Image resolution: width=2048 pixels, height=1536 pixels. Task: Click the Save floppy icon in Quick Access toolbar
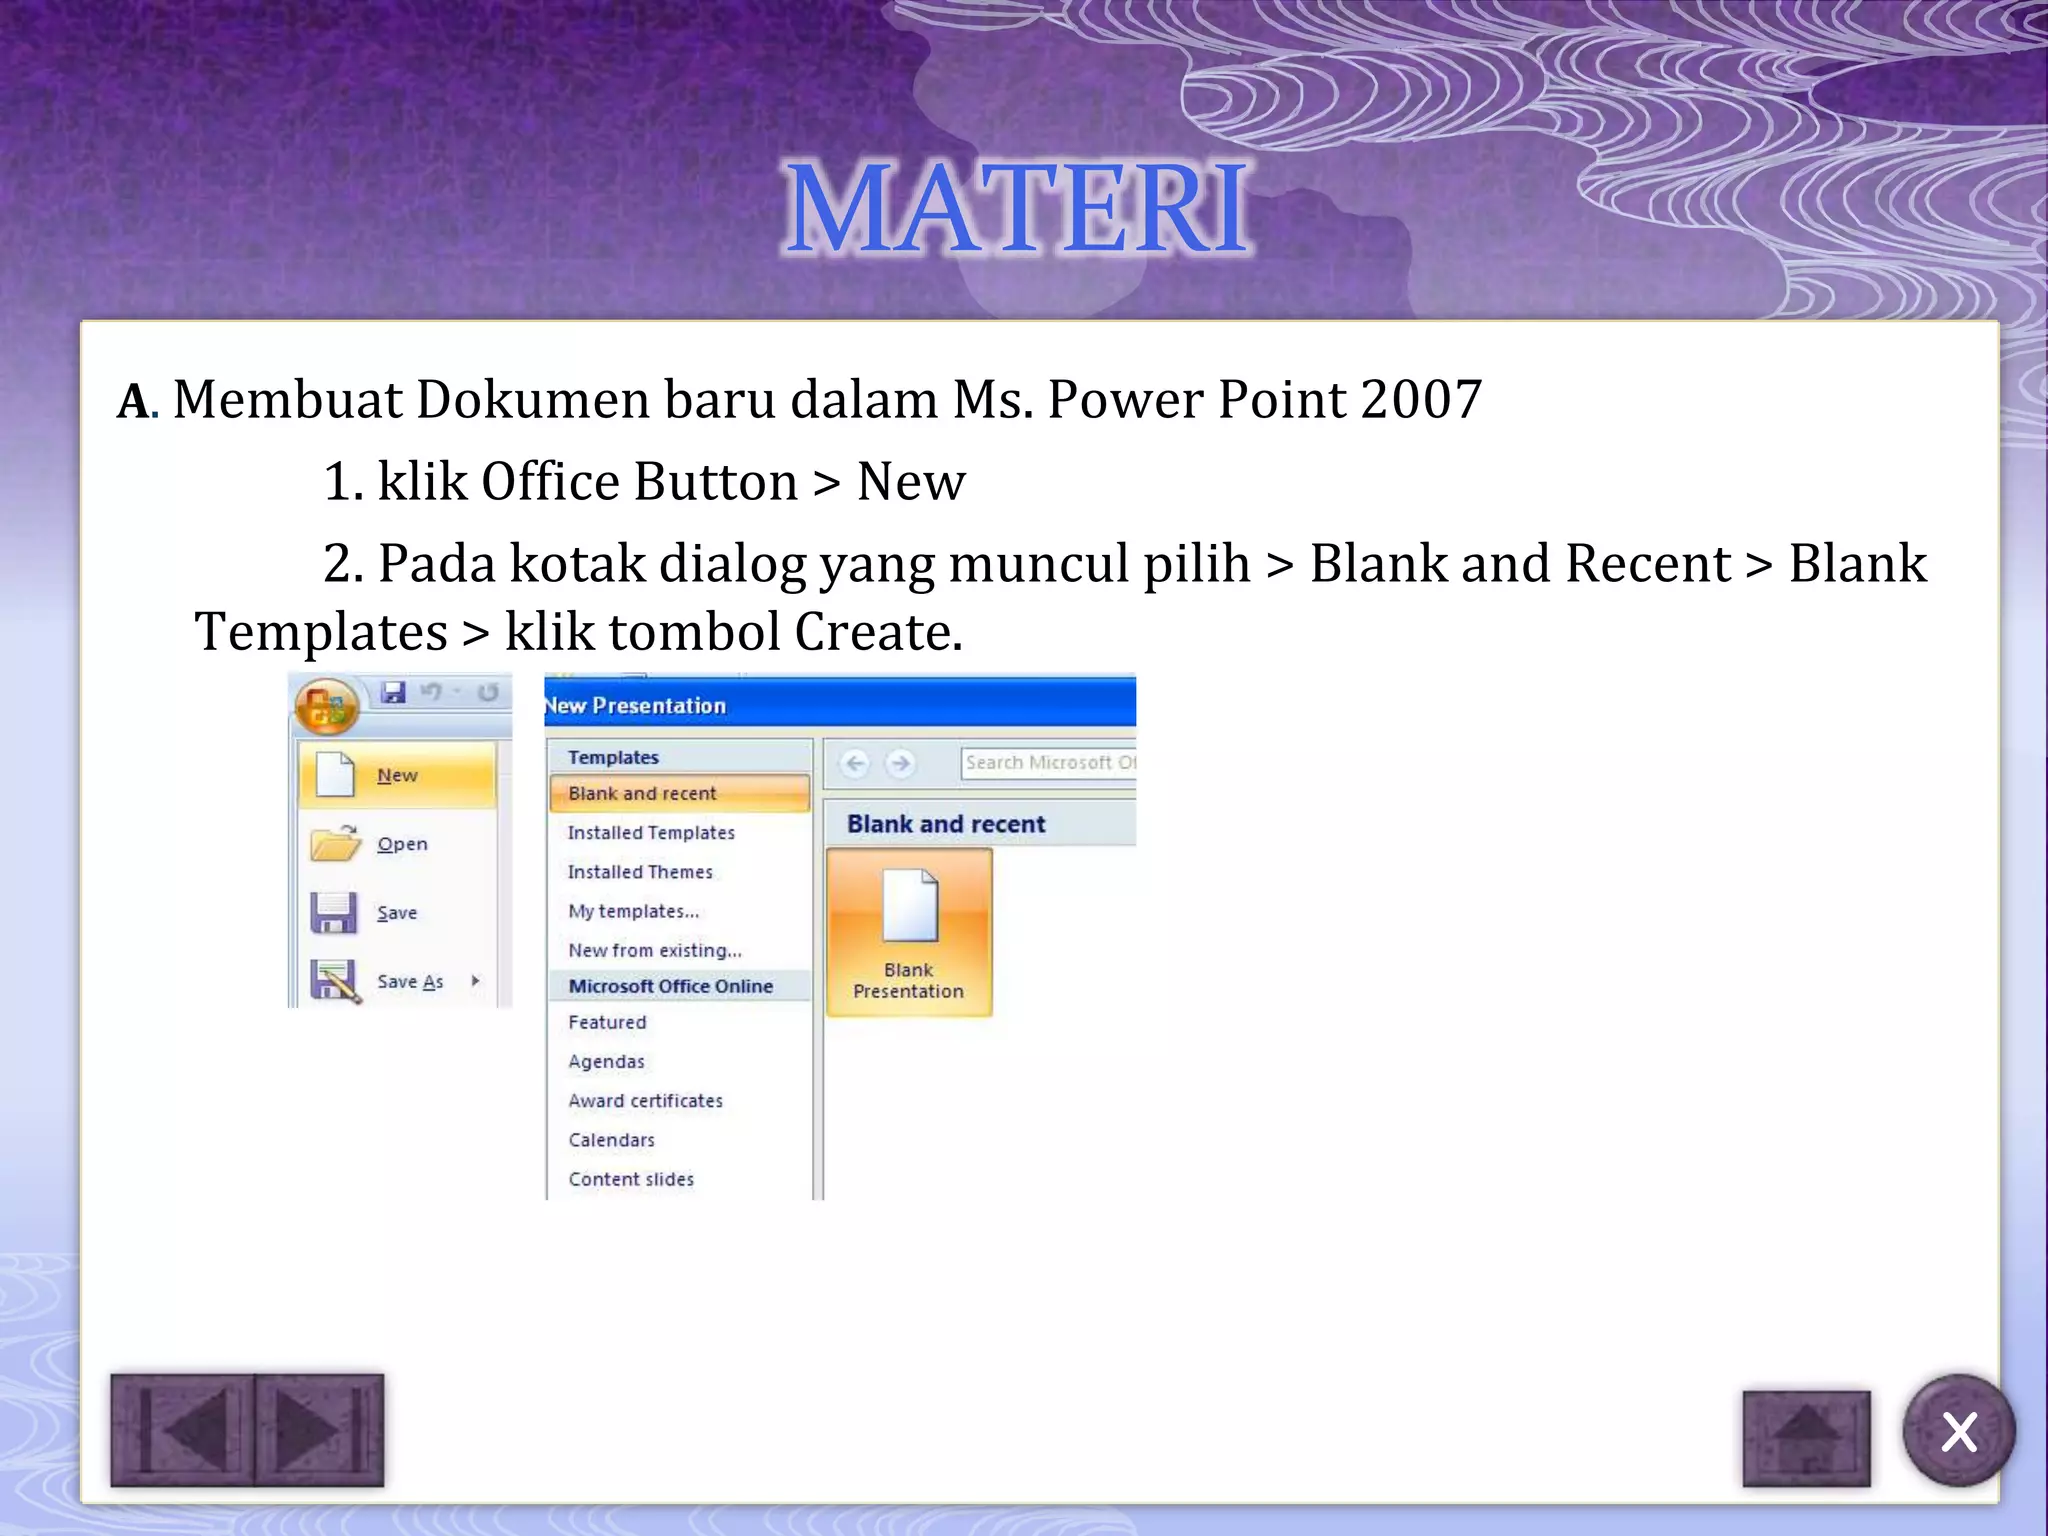pyautogui.click(x=393, y=691)
